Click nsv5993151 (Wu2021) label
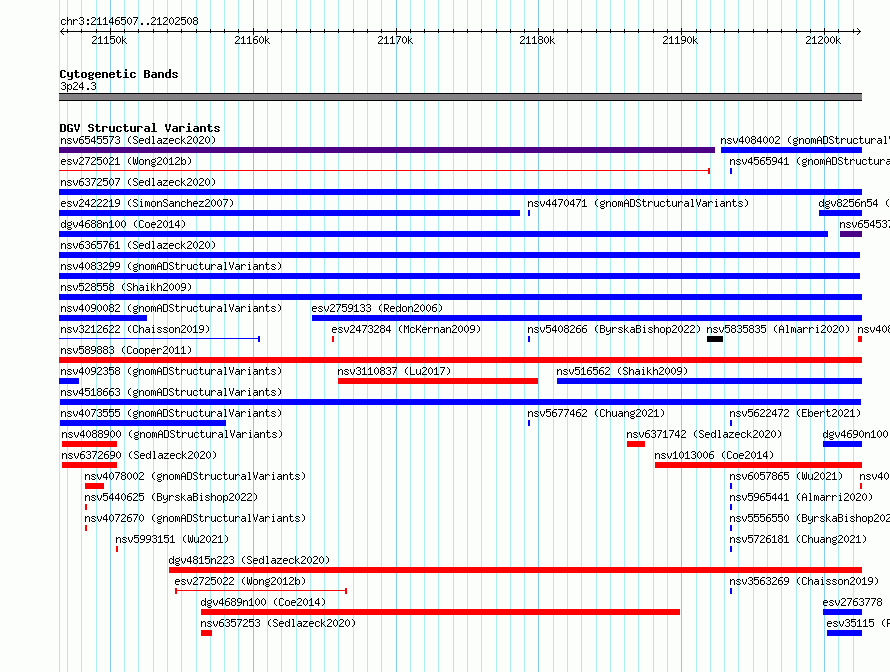 [x=172, y=539]
